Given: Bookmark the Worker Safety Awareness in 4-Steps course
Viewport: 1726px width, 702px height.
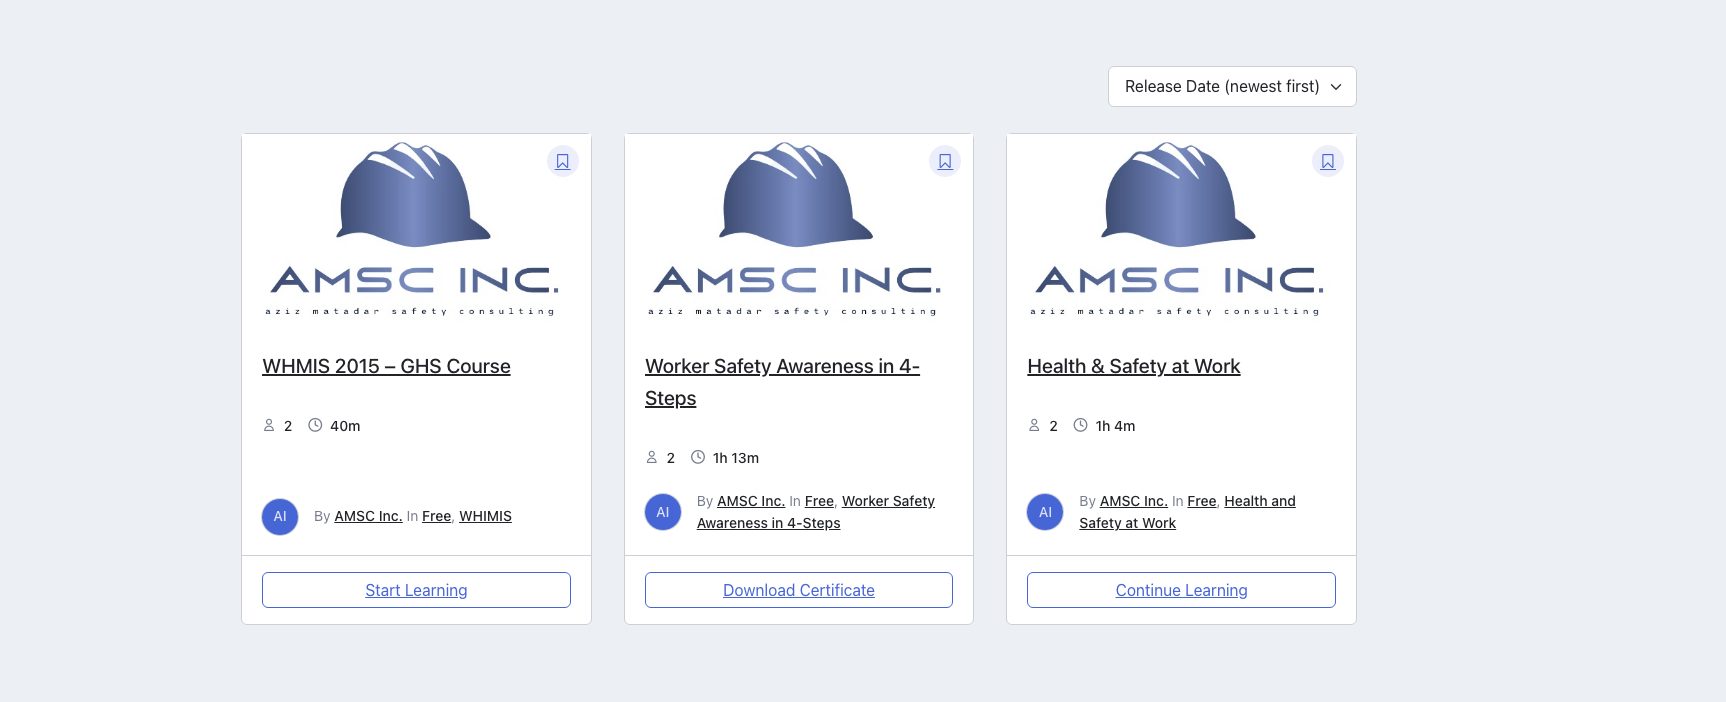Looking at the screenshot, I should tap(945, 161).
